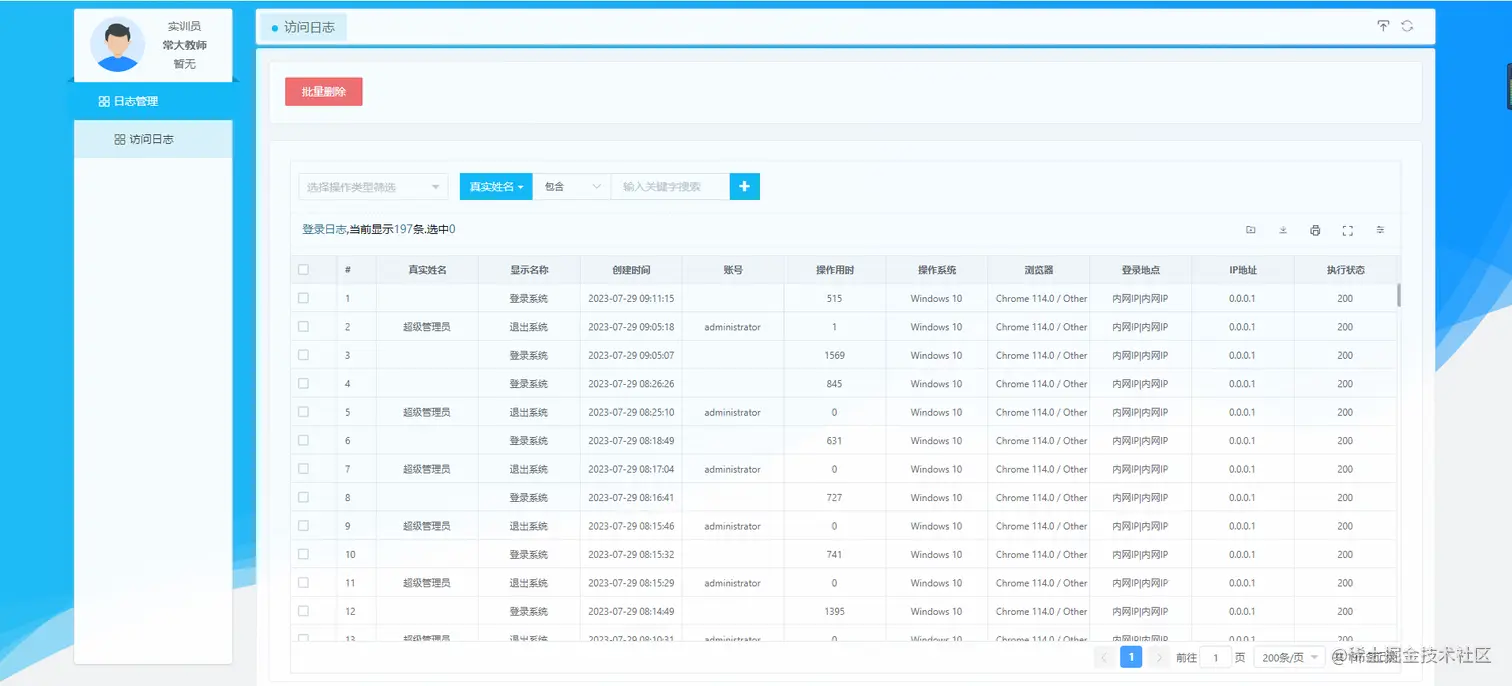The image size is (1512, 686).
Task: Toggle the select-all header checkbox
Action: [x=303, y=270]
